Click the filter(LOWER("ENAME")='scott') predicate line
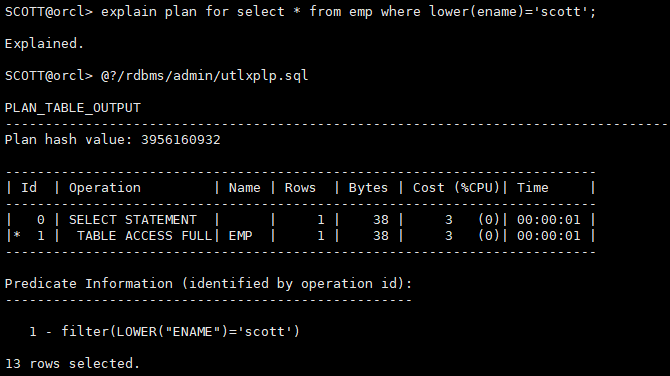Viewport: 670px width, 376px height. point(180,332)
